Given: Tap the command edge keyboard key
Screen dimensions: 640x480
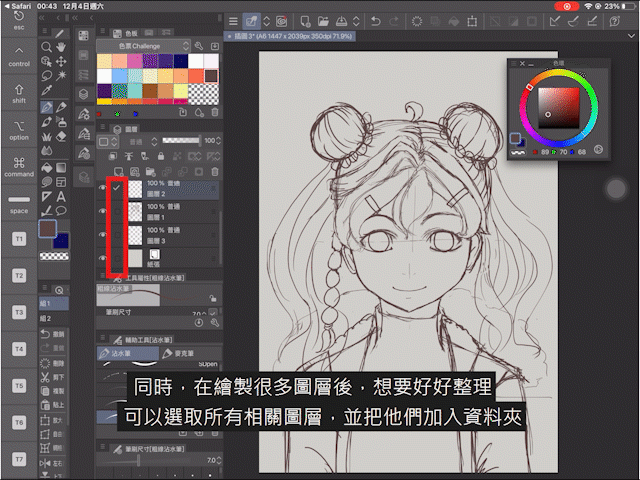Looking at the screenshot, I should click(x=19, y=167).
